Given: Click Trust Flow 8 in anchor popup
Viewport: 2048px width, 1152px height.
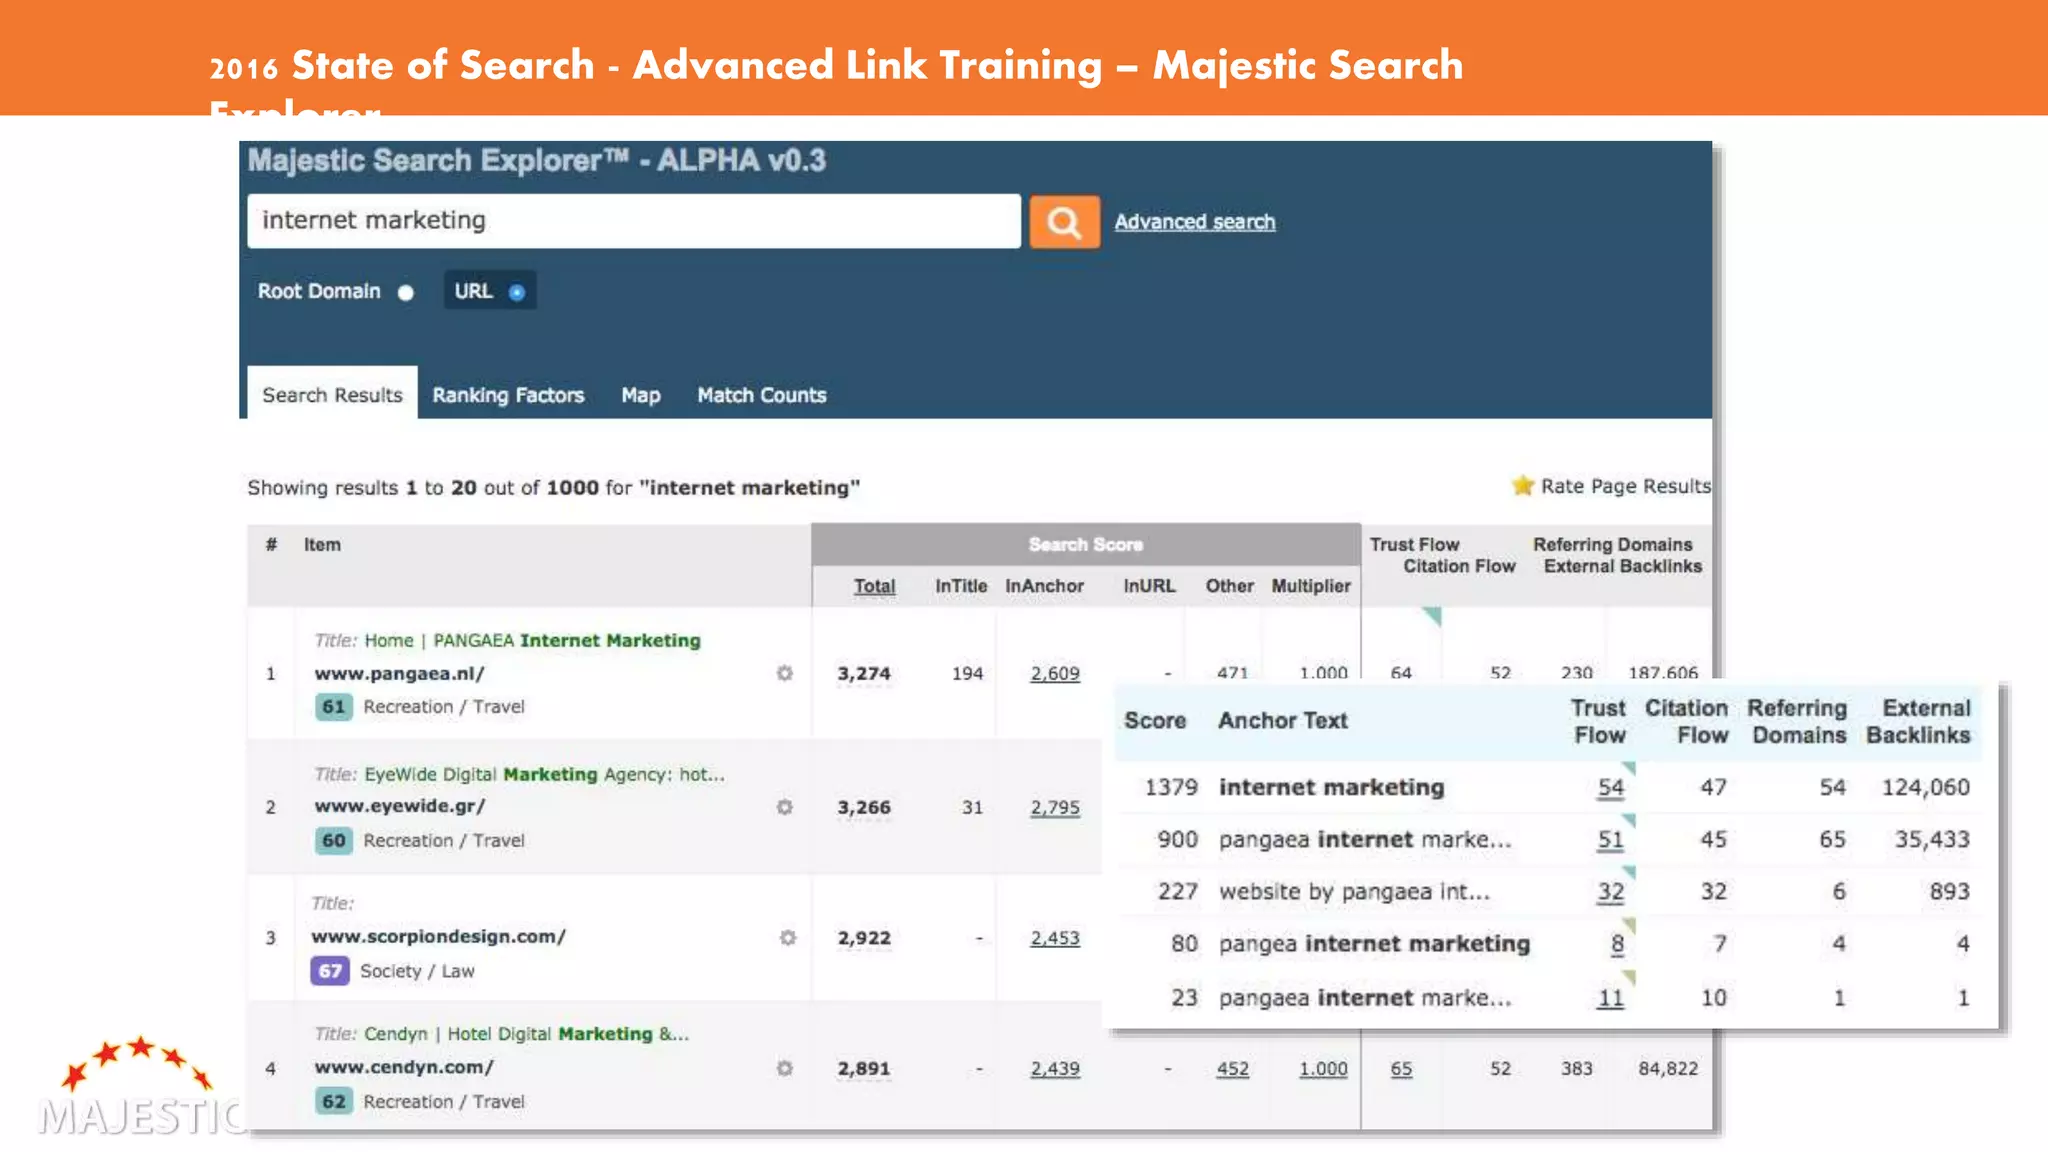Looking at the screenshot, I should pyautogui.click(x=1617, y=944).
